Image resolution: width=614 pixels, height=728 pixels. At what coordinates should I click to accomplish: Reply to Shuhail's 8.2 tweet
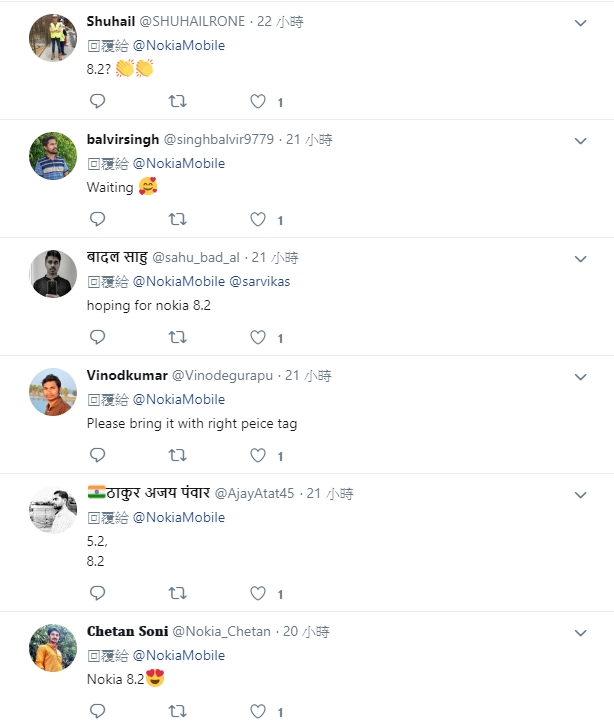point(97,101)
